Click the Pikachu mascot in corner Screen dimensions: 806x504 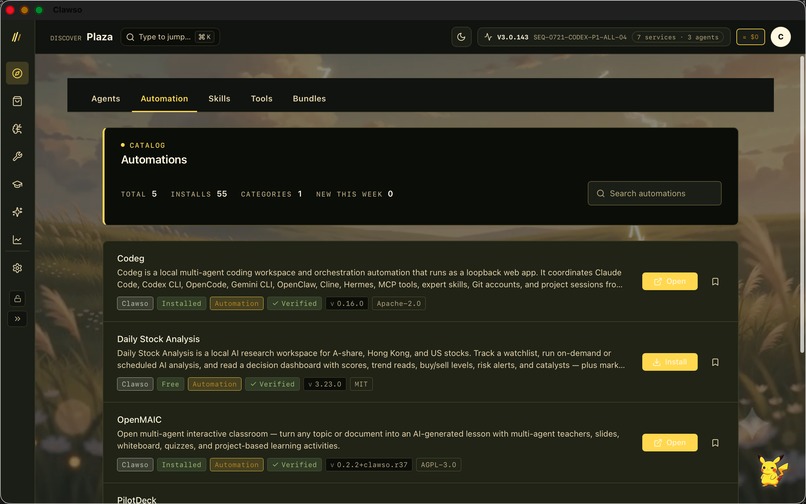[773, 470]
